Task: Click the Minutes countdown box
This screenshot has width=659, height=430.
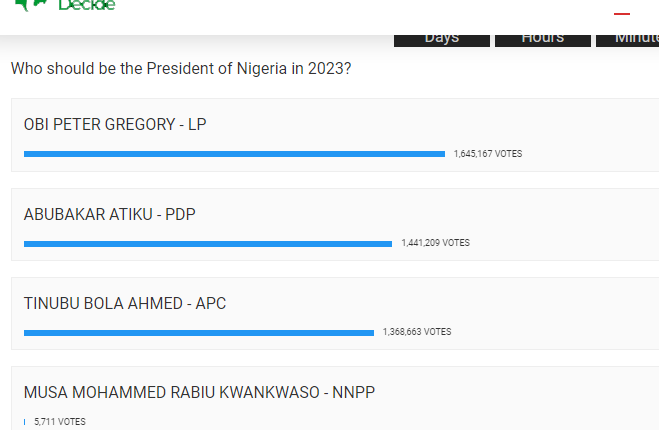Action: [x=627, y=40]
